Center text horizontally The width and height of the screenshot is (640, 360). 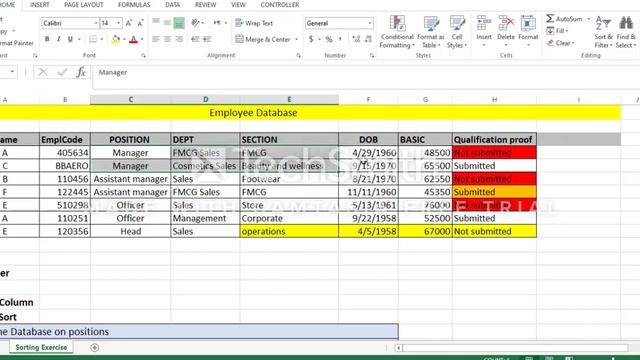click(x=167, y=39)
